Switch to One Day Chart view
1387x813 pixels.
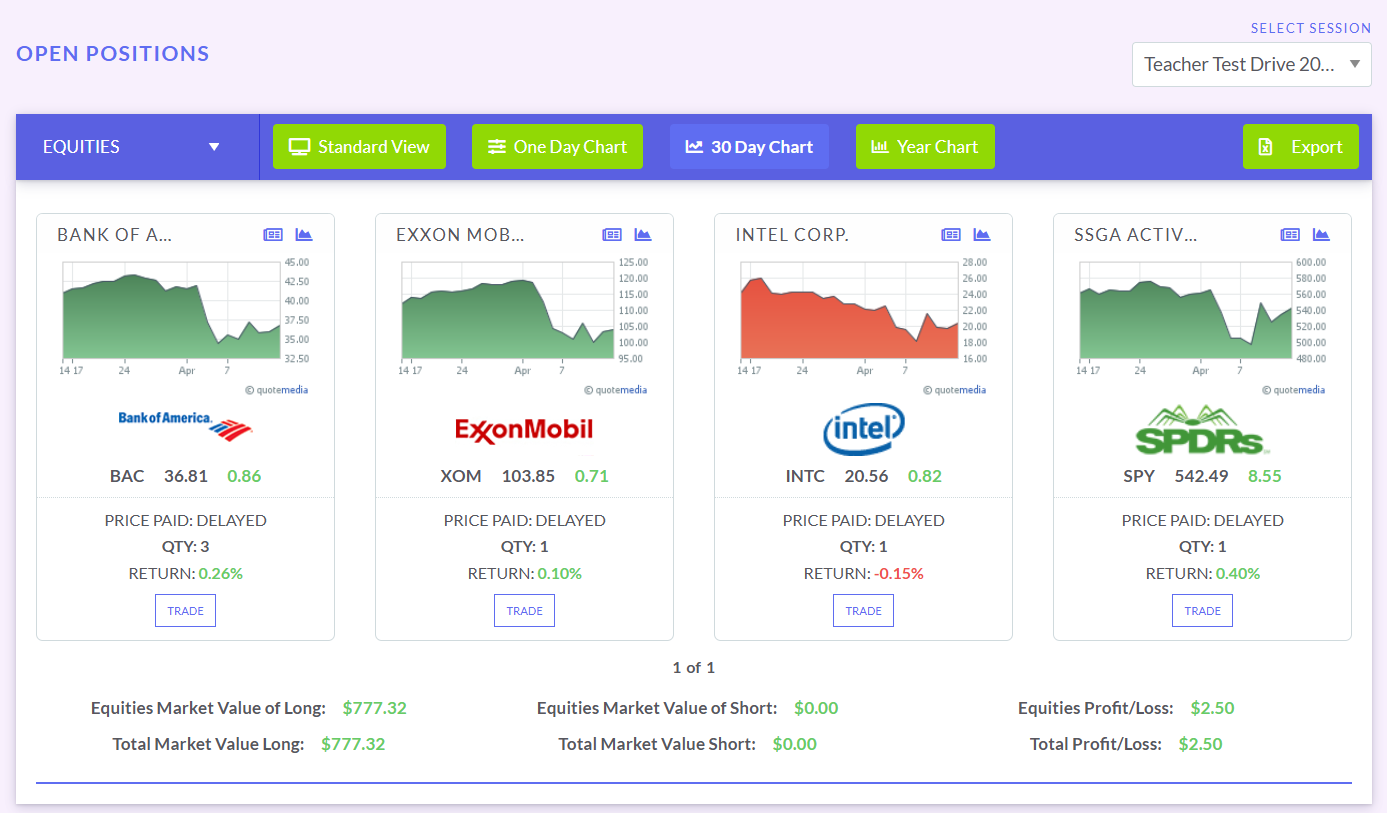tap(557, 147)
